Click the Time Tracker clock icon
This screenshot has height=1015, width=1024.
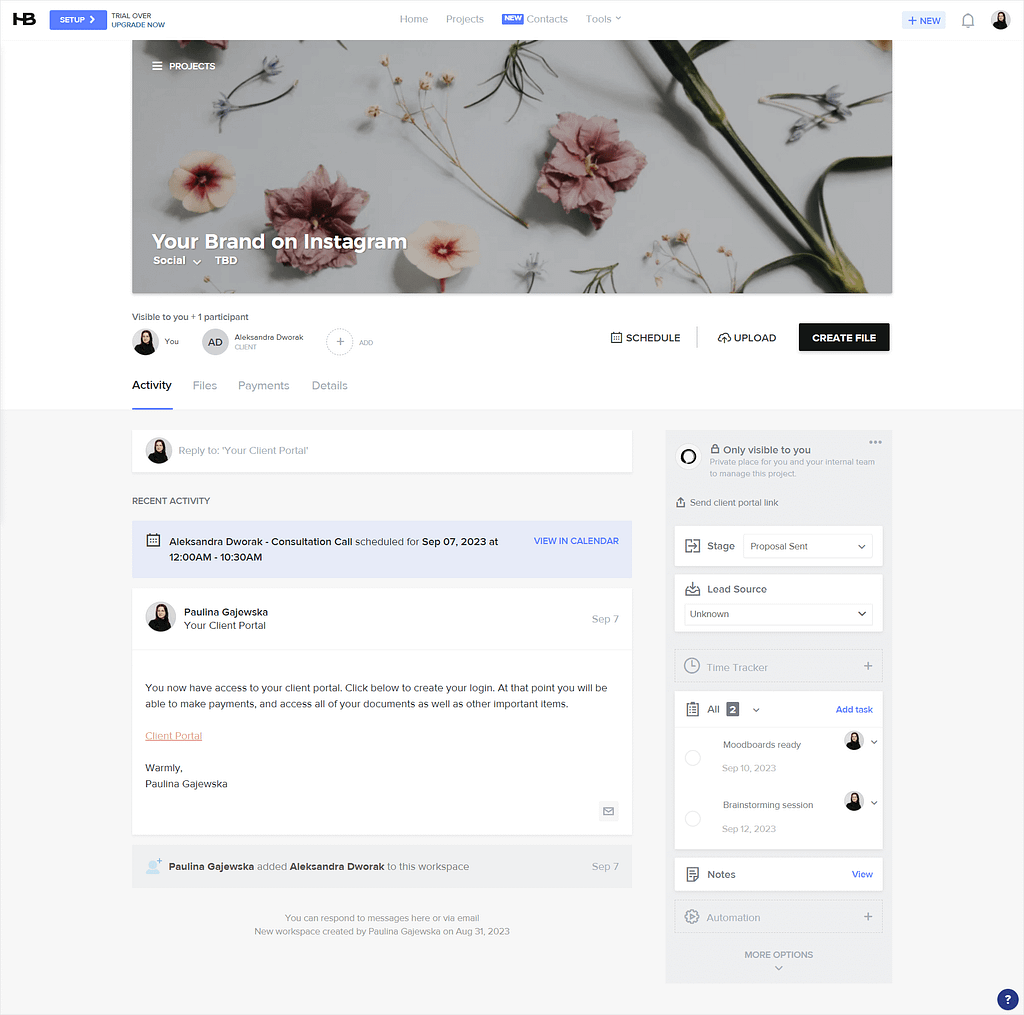point(692,666)
